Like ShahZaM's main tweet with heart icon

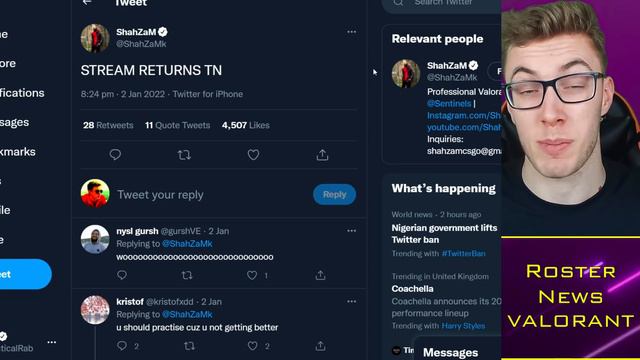point(253,155)
